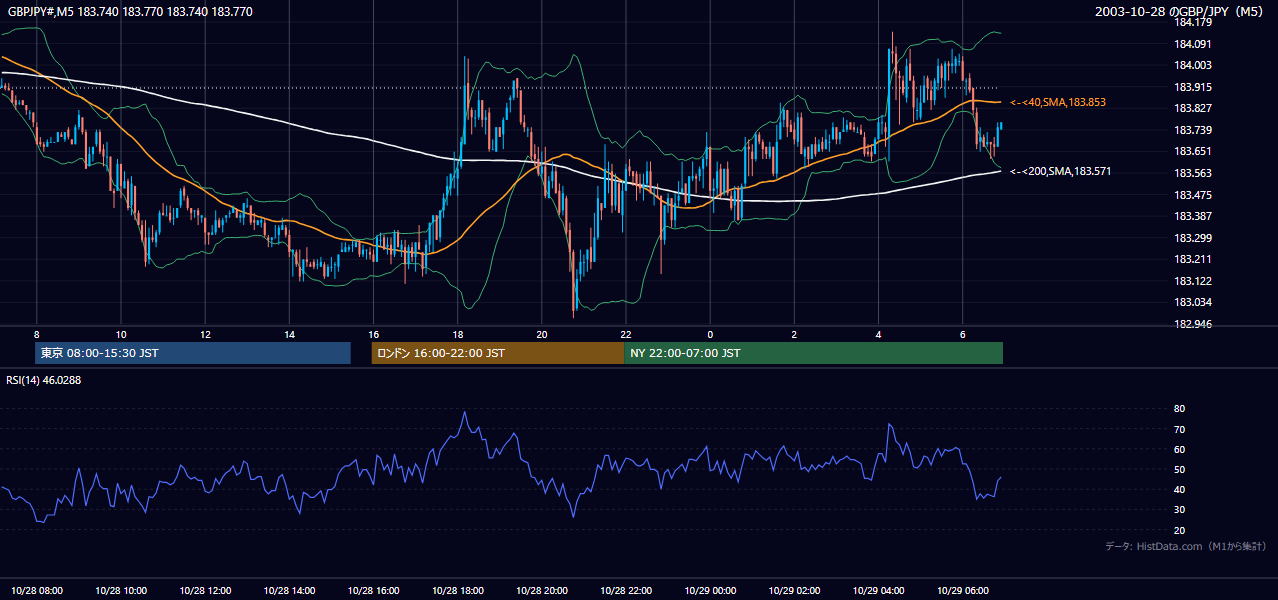
Task: Click the '<-<200,SMA,183.571' white label
Action: (x=1061, y=171)
